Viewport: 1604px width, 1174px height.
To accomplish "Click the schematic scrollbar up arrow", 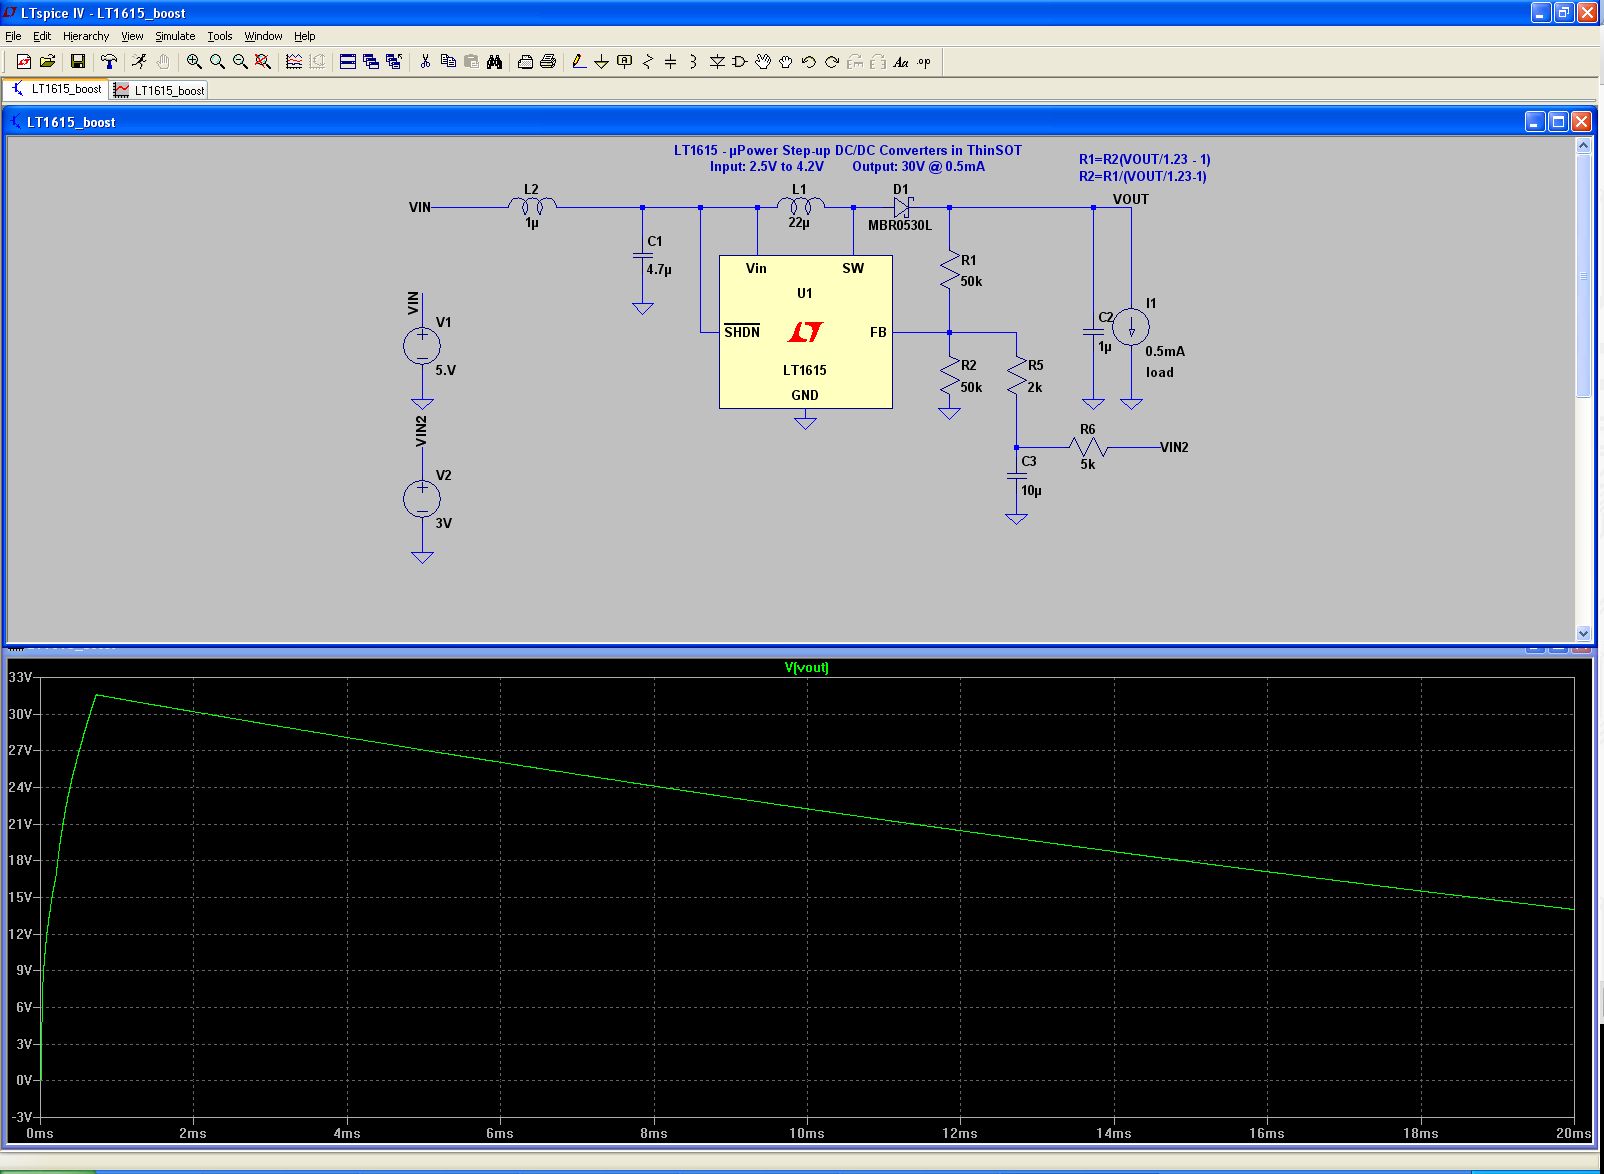I will point(1583,146).
